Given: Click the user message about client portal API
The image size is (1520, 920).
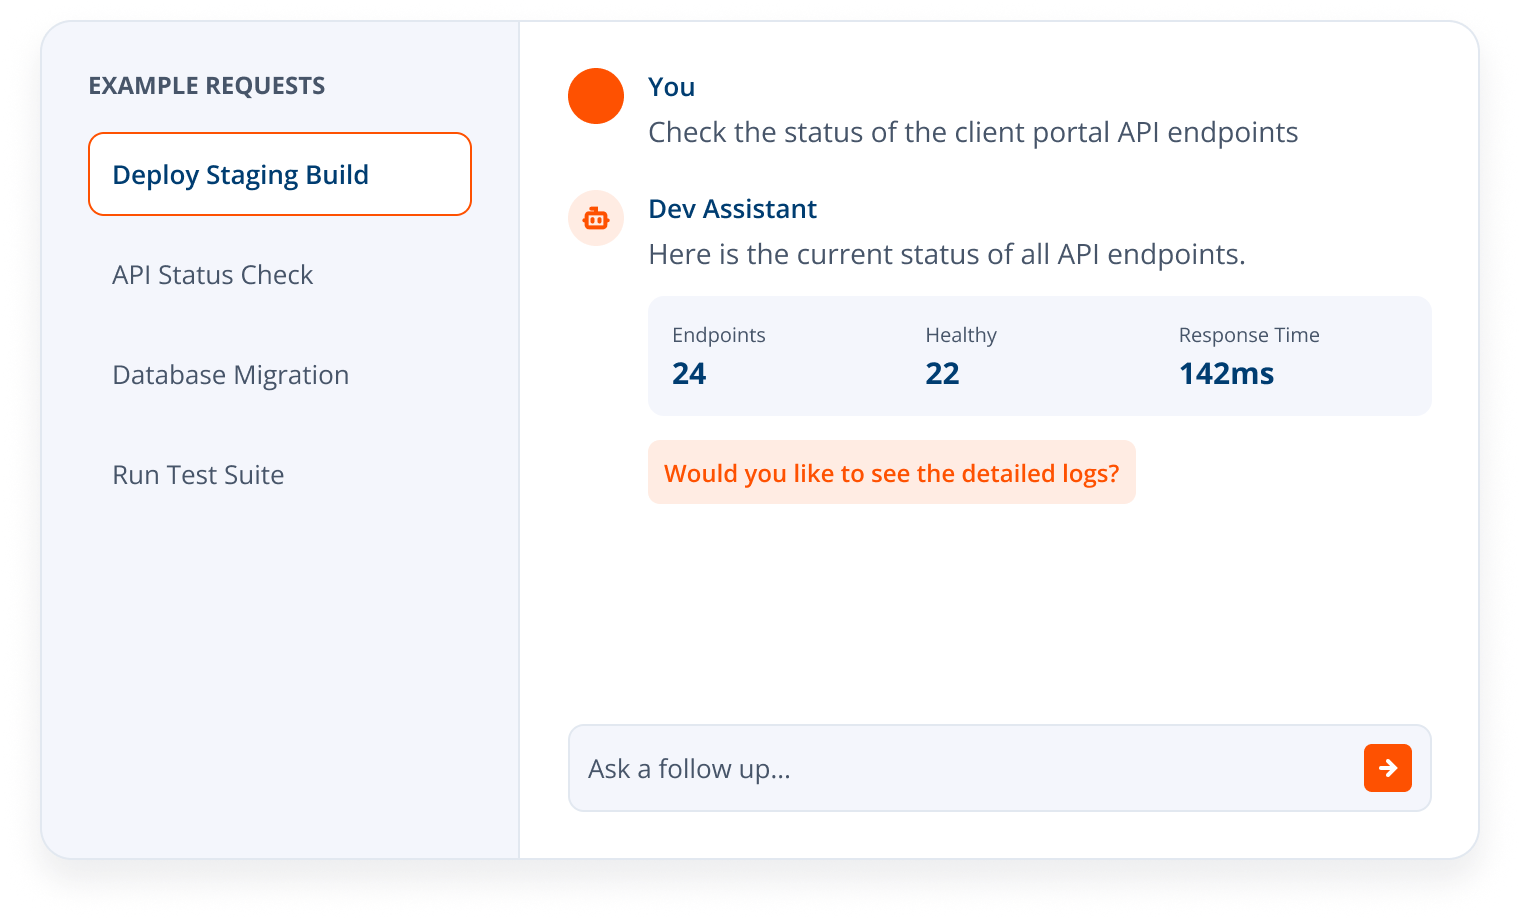Looking at the screenshot, I should [x=973, y=132].
